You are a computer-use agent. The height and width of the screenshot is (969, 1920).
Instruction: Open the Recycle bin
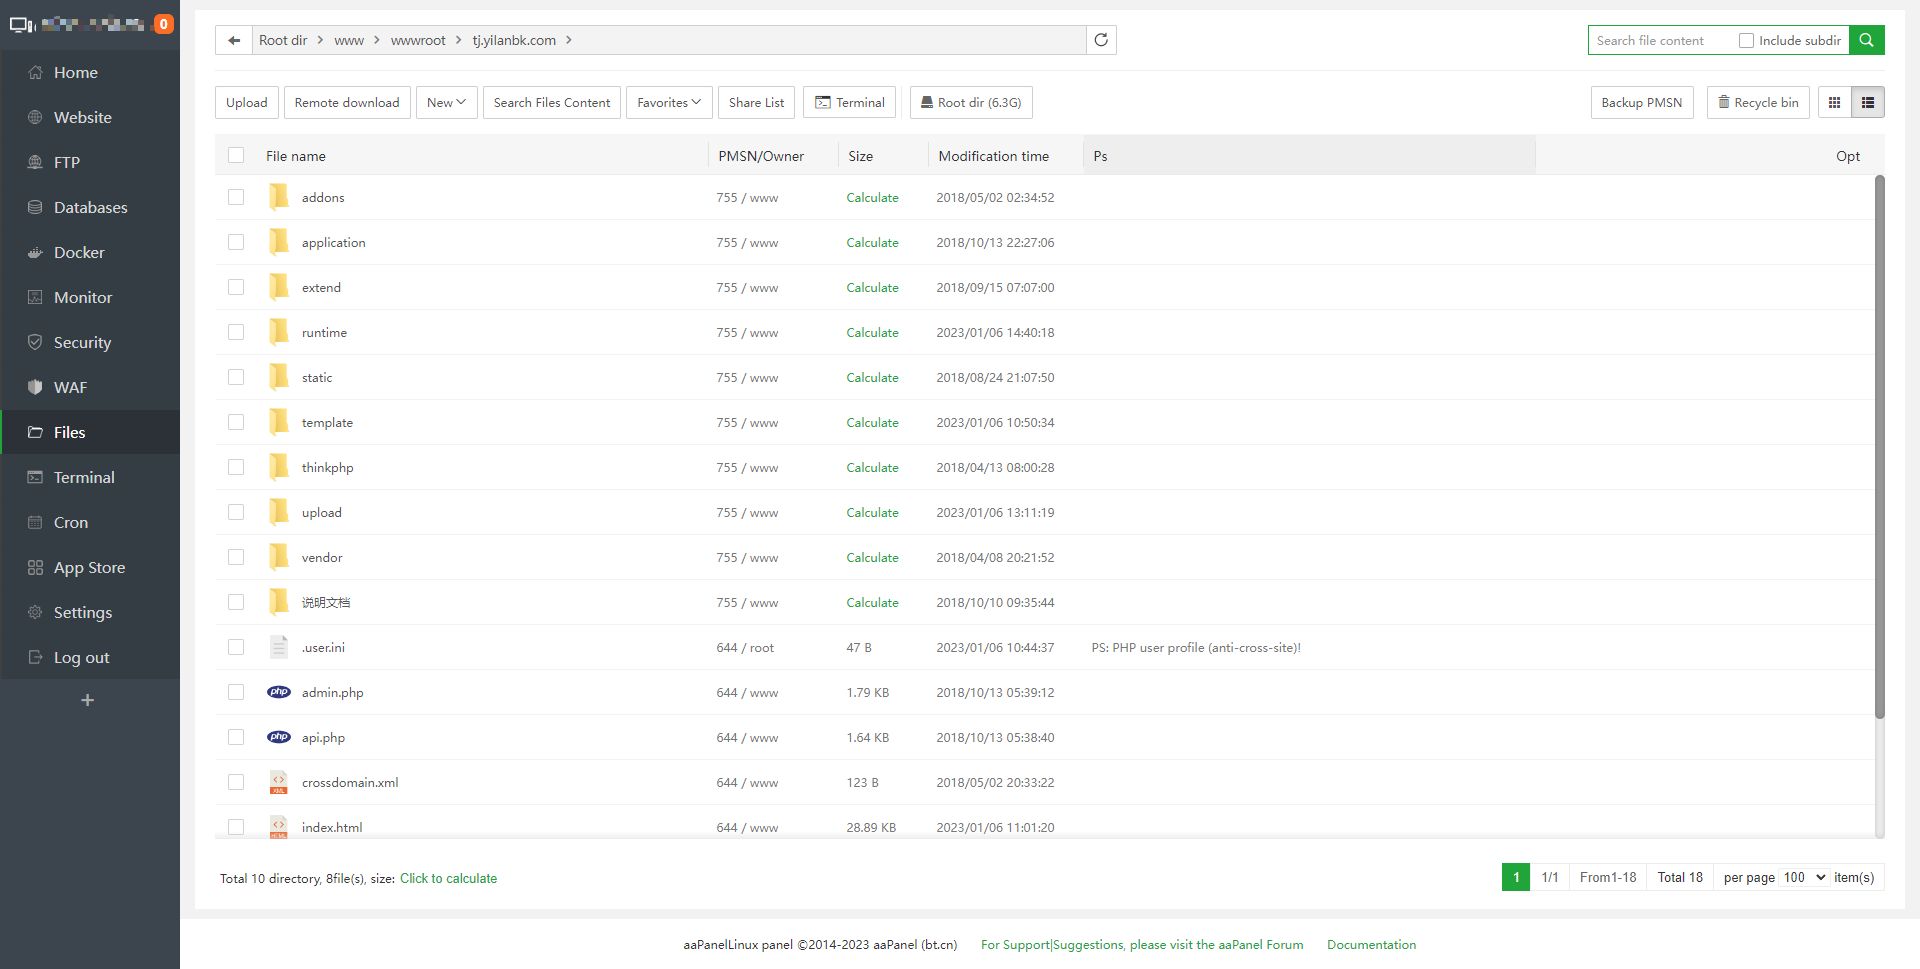click(x=1758, y=102)
